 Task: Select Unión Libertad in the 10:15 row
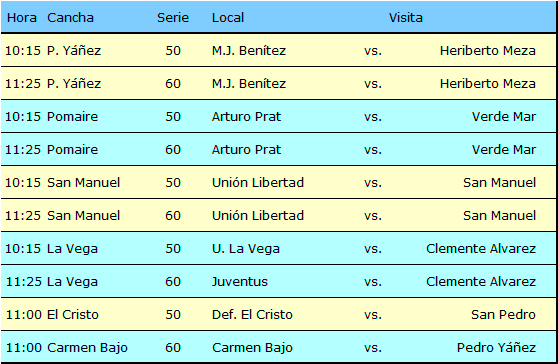(258, 183)
